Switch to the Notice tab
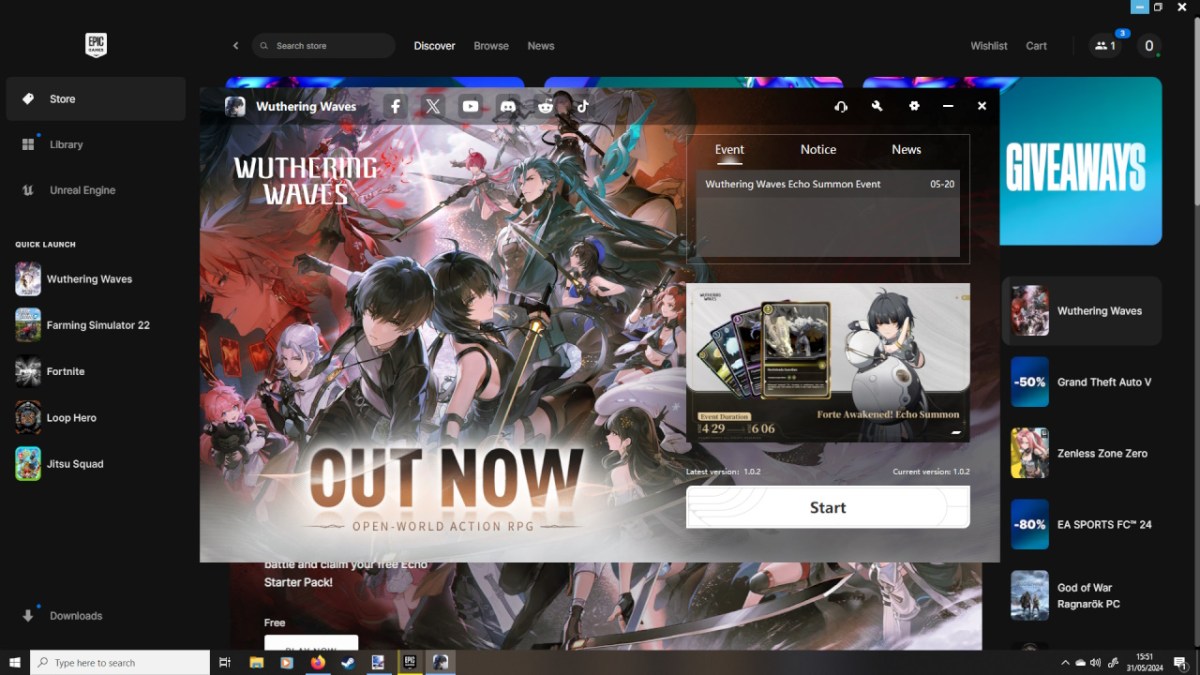Screen dimensions: 1200x675 [818, 149]
